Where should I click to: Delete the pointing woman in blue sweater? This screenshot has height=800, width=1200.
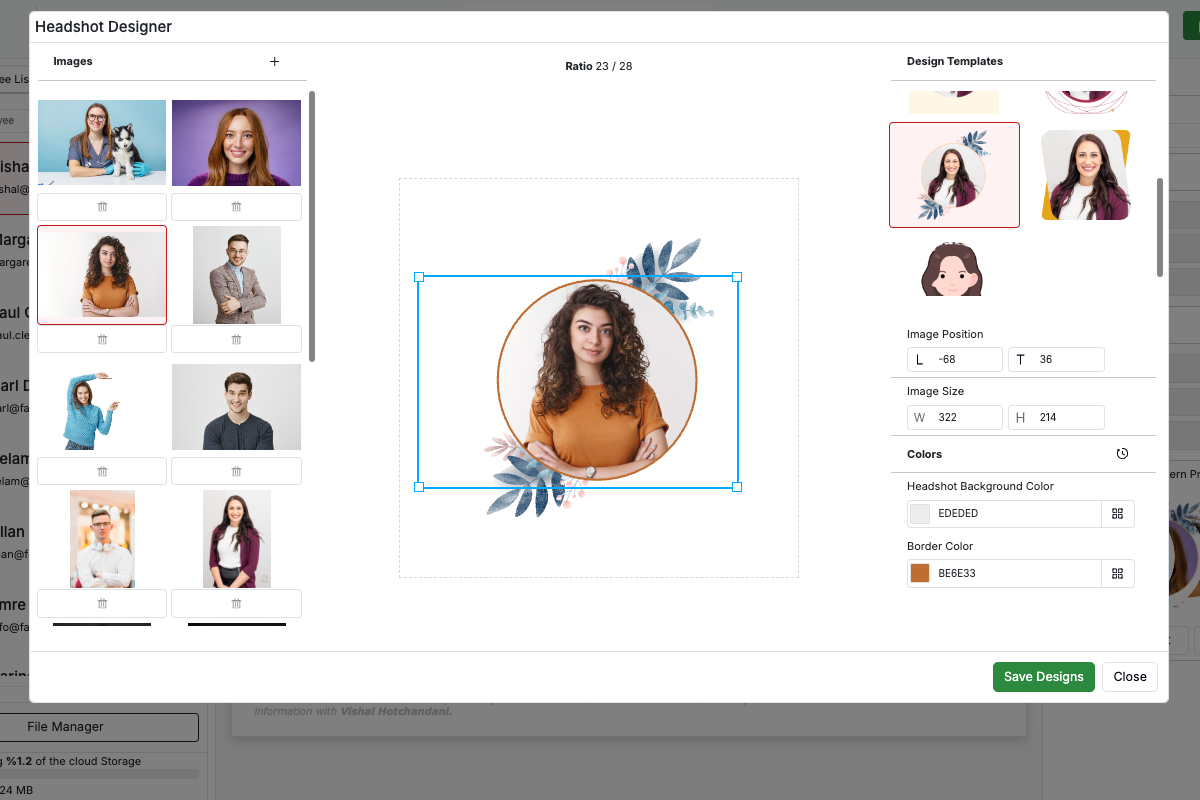click(x=101, y=470)
